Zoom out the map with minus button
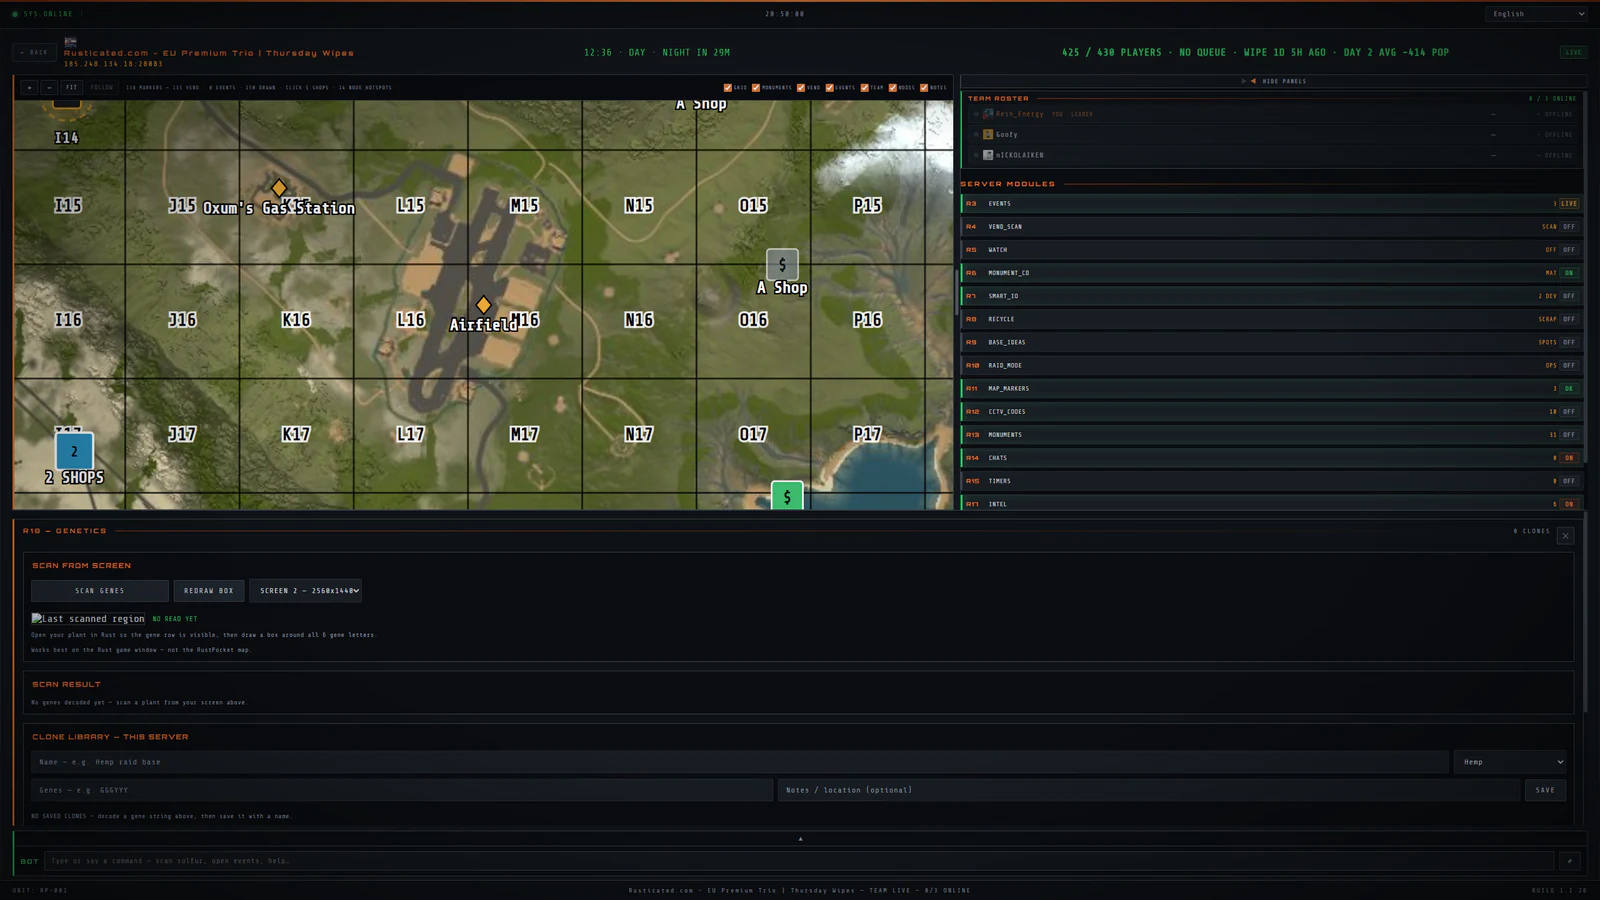Viewport: 1600px width, 900px height. 49,87
